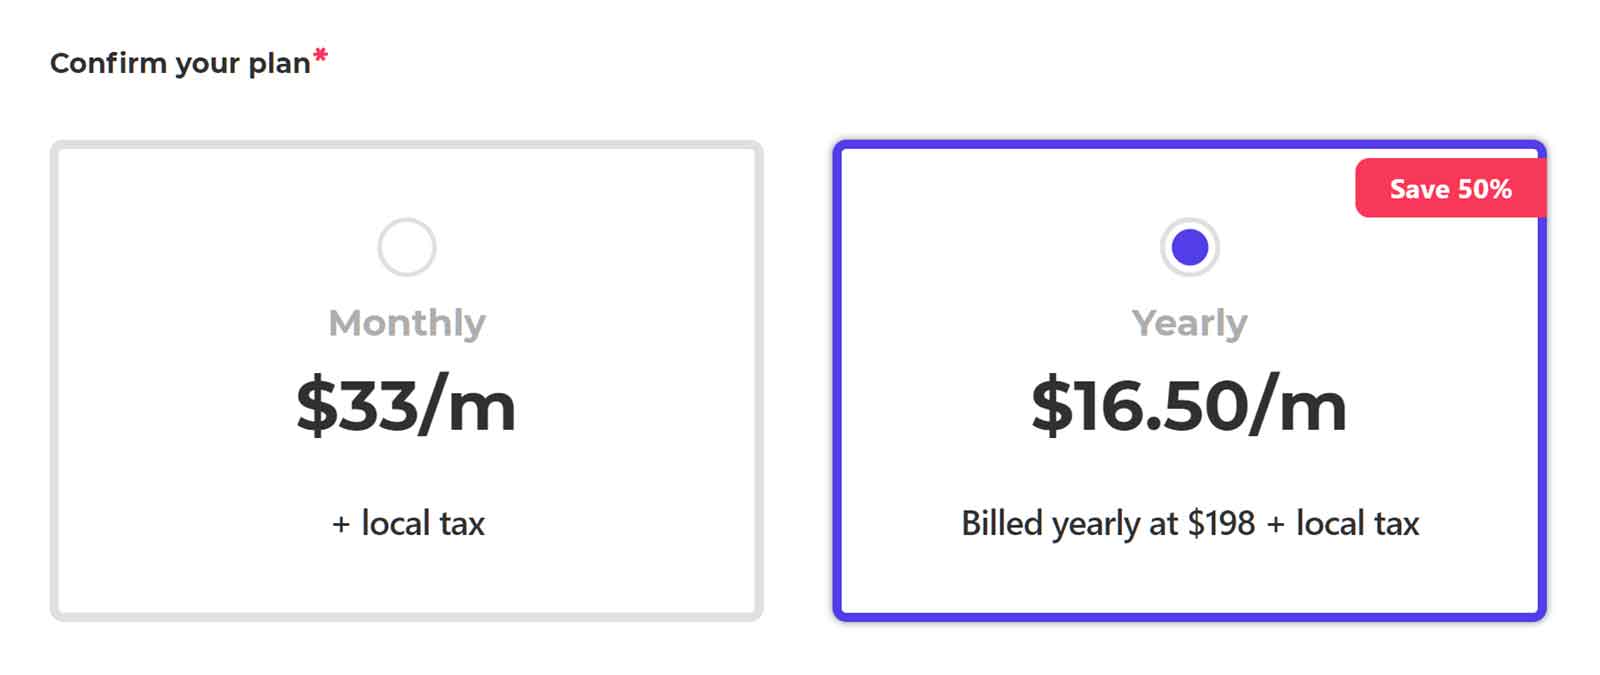Click the red required asterisk

click(320, 56)
